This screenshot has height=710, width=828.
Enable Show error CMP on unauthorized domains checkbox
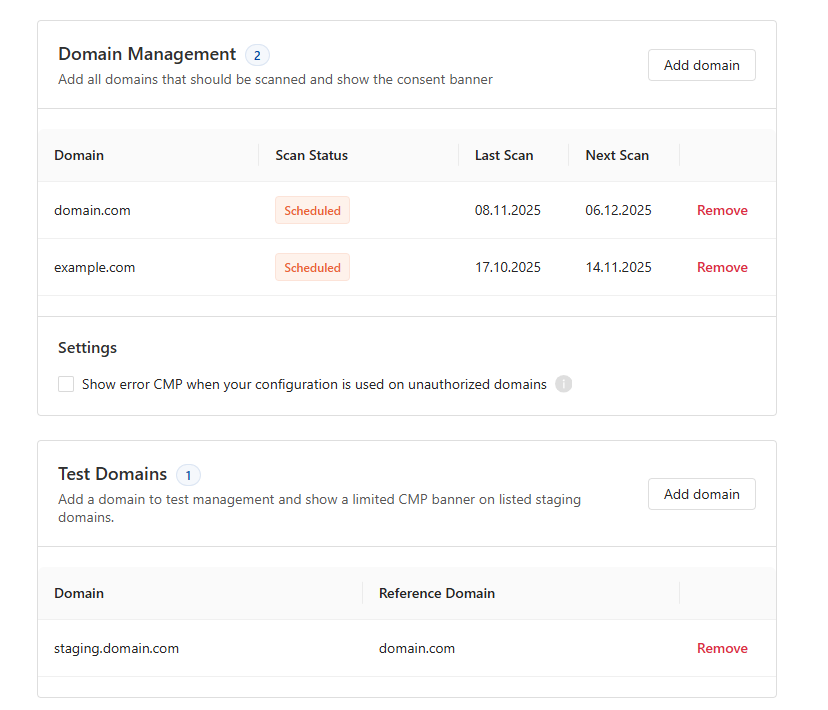pyautogui.click(x=66, y=384)
